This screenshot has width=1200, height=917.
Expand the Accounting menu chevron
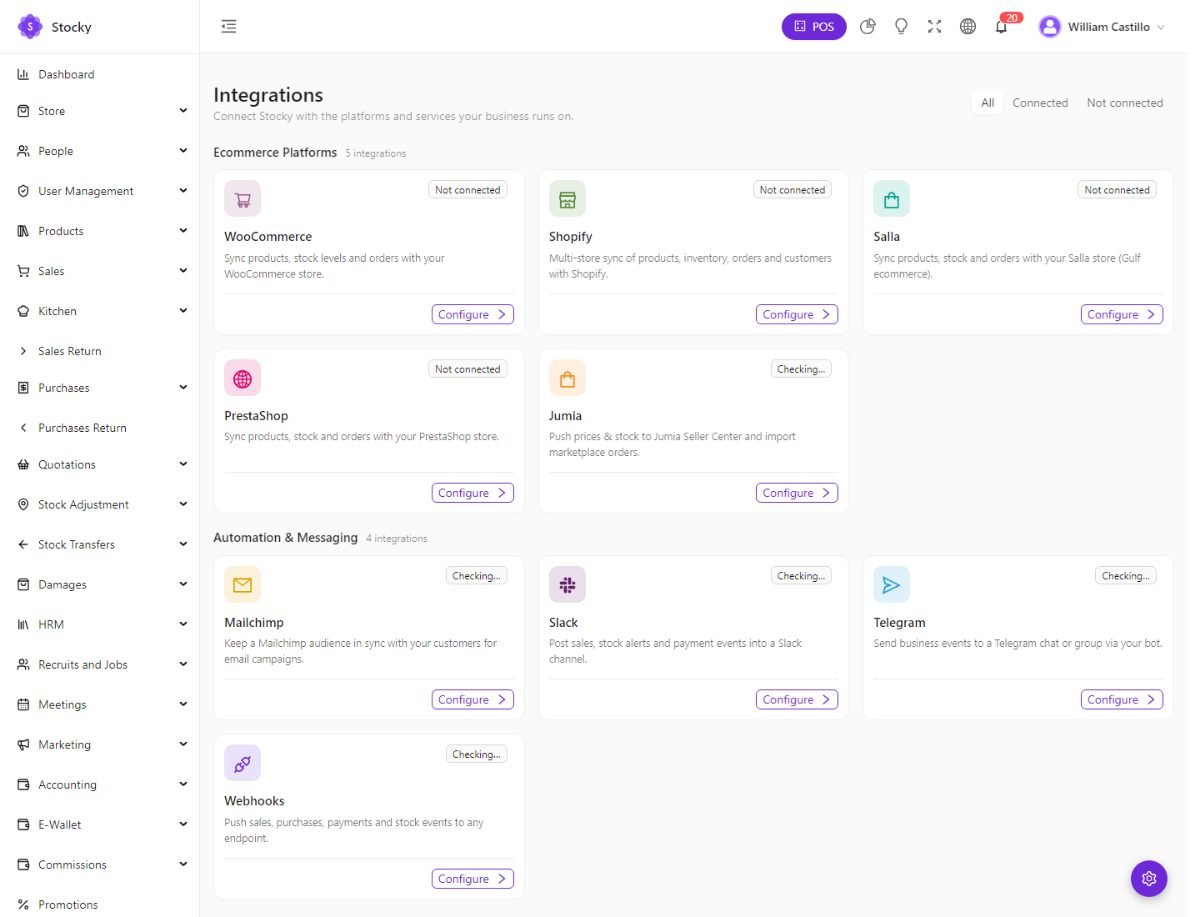click(183, 785)
